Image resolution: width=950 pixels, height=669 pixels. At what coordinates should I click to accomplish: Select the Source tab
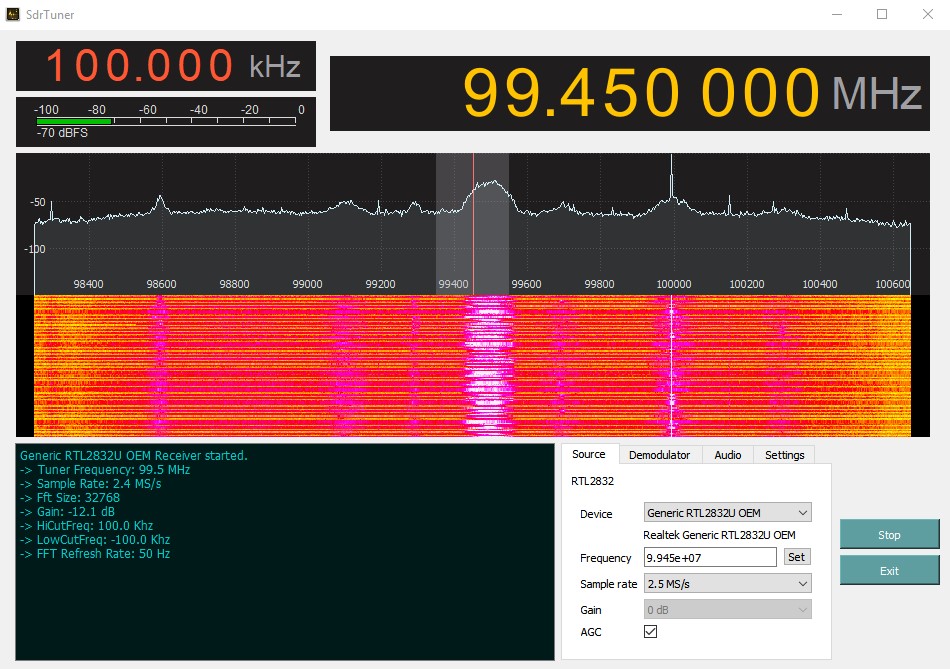(x=588, y=454)
